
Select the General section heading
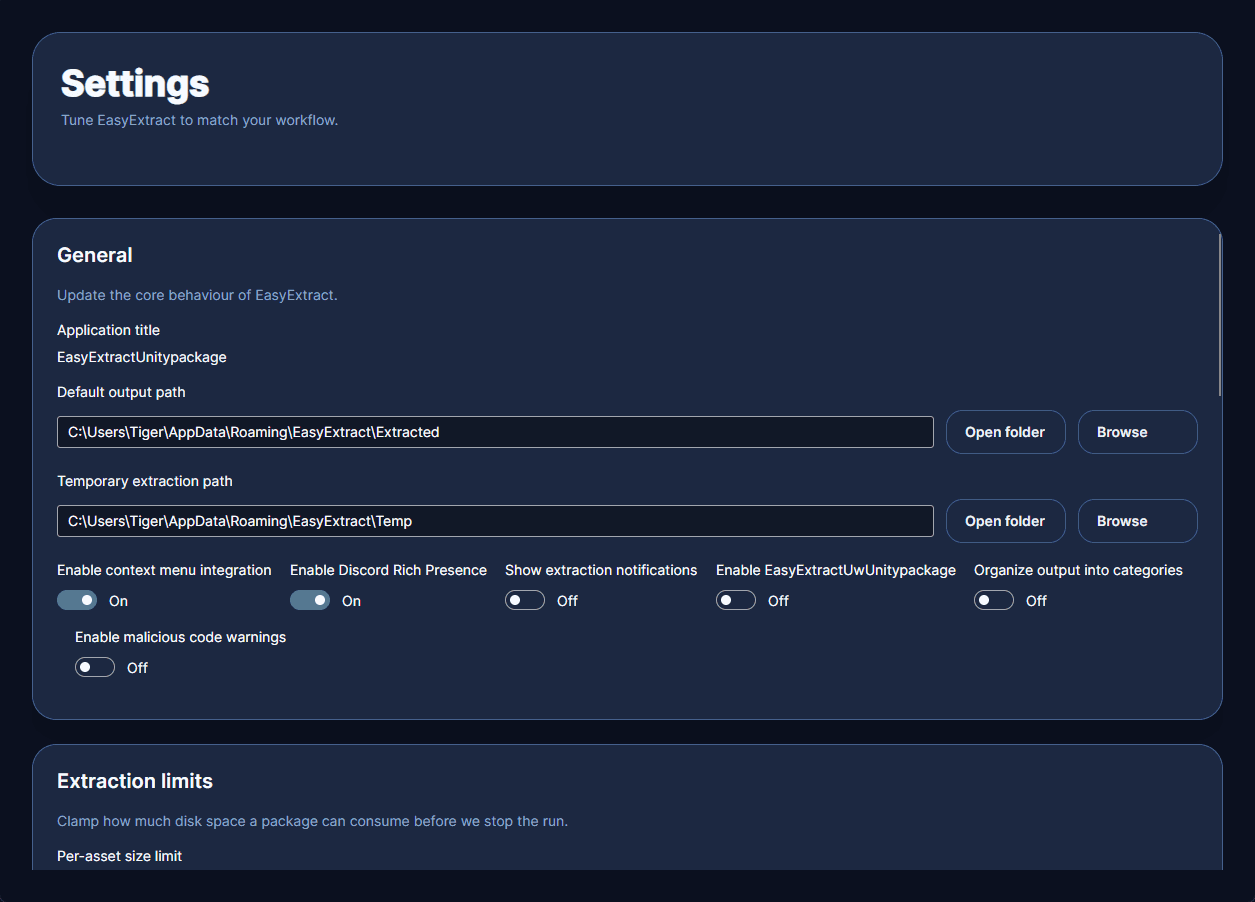95,255
